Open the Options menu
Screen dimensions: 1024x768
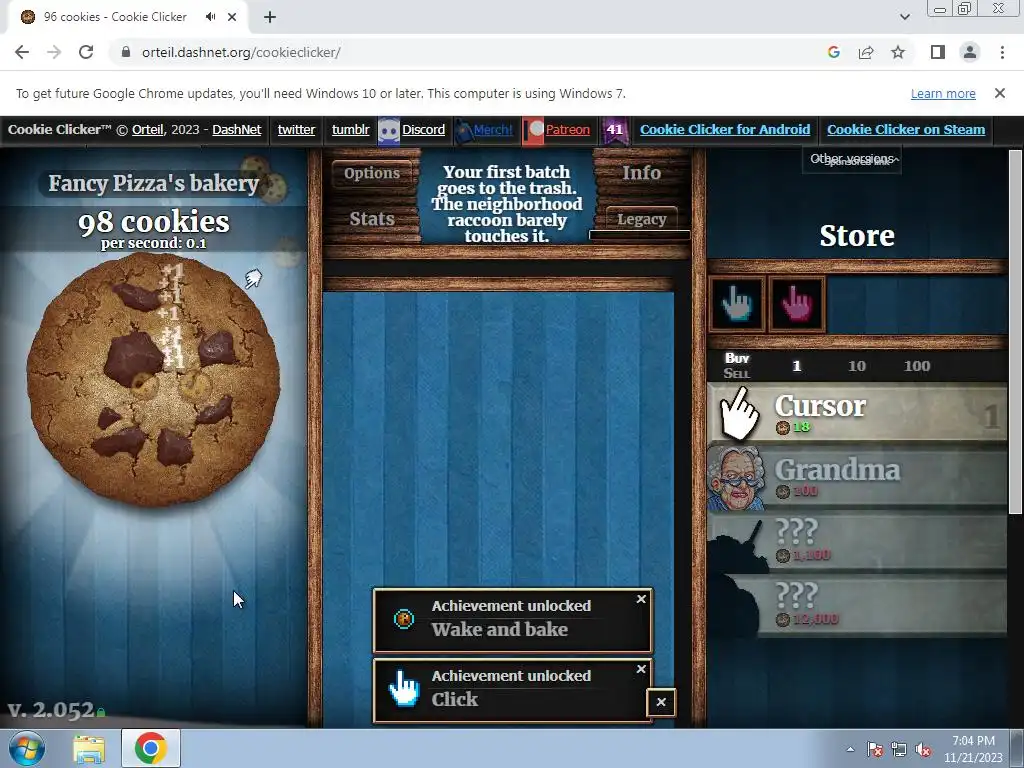tap(372, 173)
